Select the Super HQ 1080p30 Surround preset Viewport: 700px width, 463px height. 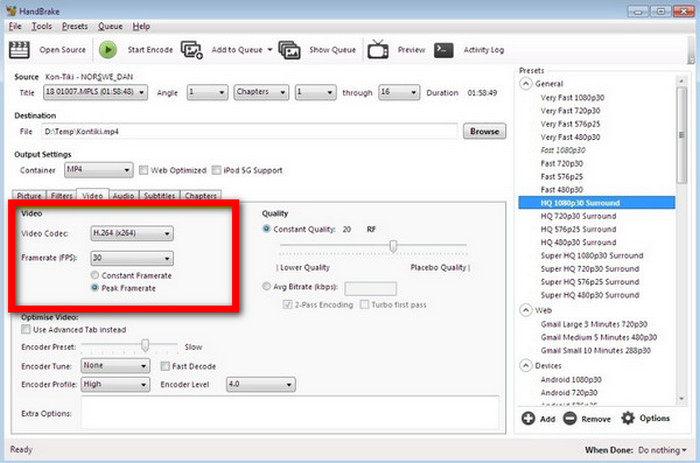coord(592,255)
